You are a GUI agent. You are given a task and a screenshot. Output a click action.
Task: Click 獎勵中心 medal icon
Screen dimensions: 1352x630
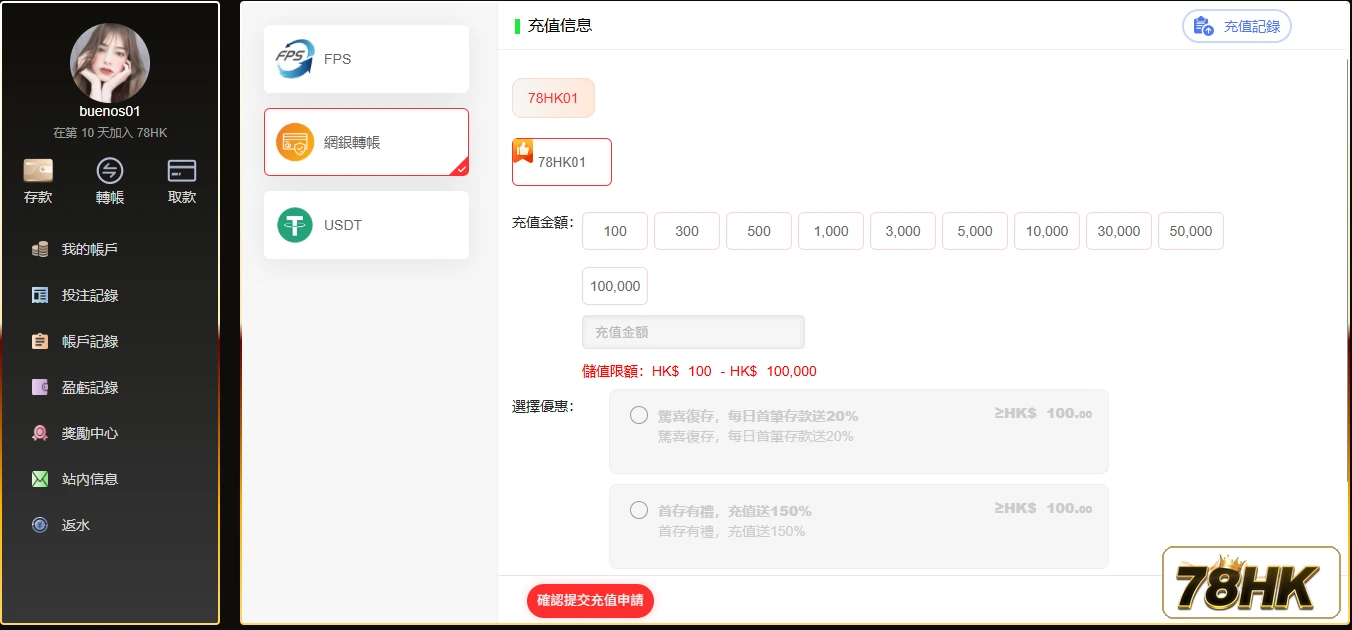point(40,433)
